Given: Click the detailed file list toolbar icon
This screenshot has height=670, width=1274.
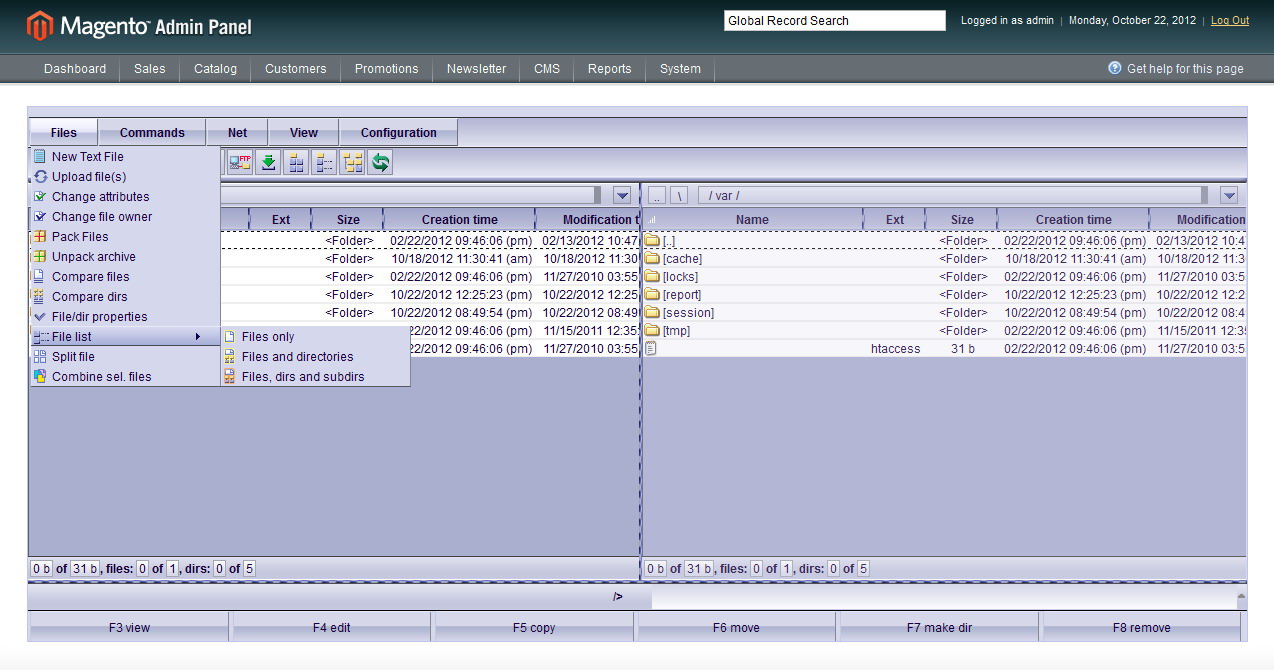Looking at the screenshot, I should [324, 163].
